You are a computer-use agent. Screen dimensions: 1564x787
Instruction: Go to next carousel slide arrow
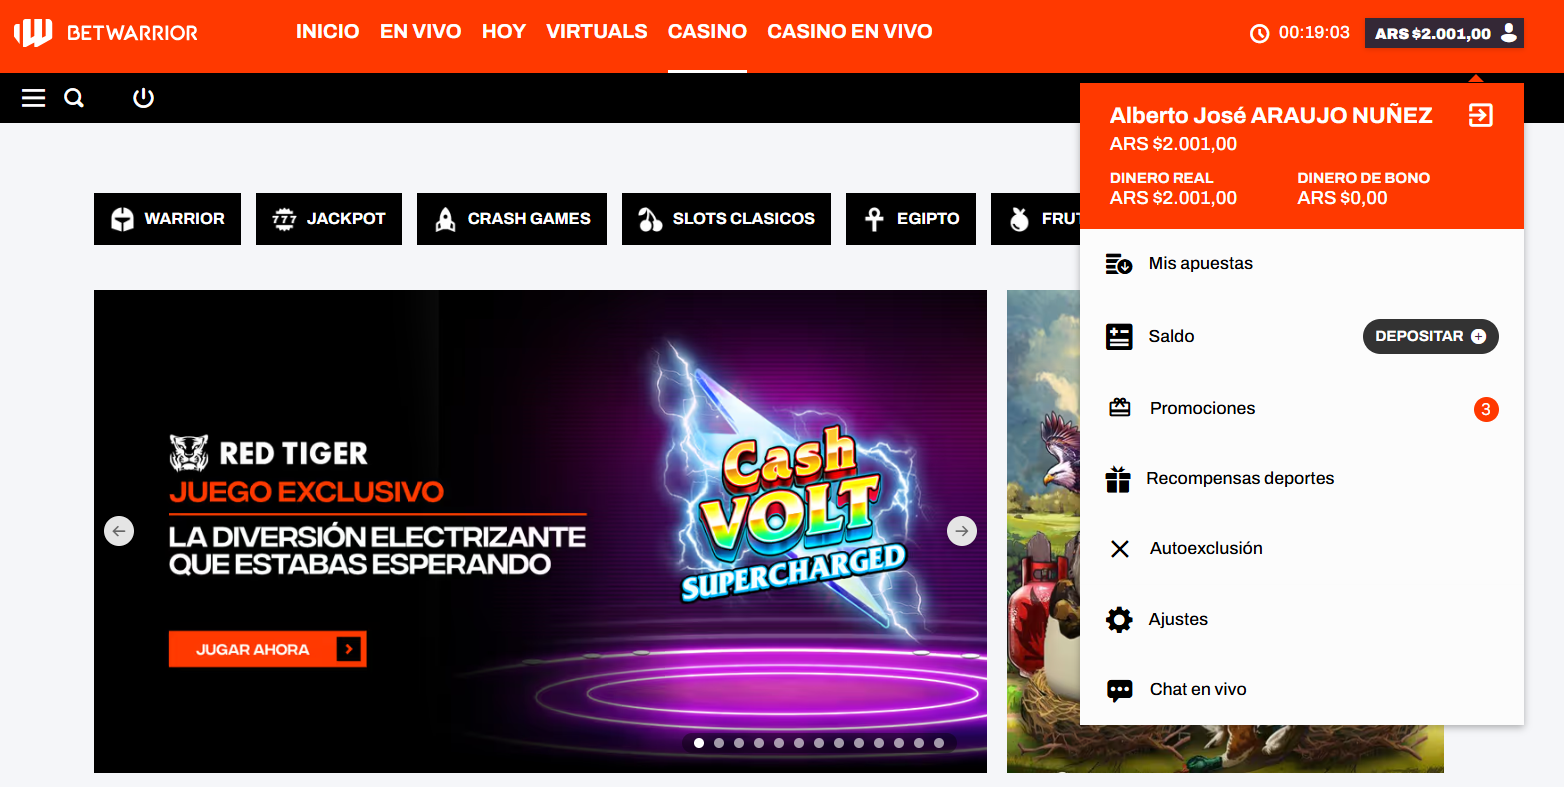pyautogui.click(x=962, y=531)
